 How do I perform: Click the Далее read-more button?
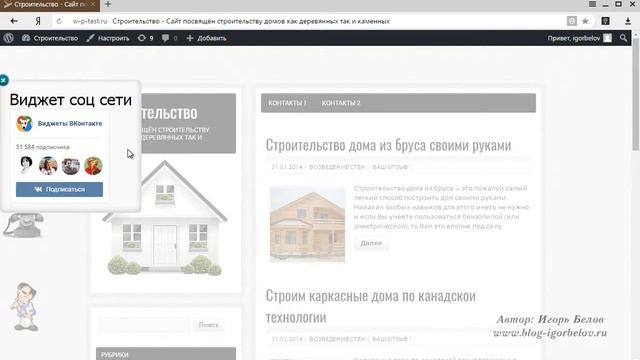371,243
